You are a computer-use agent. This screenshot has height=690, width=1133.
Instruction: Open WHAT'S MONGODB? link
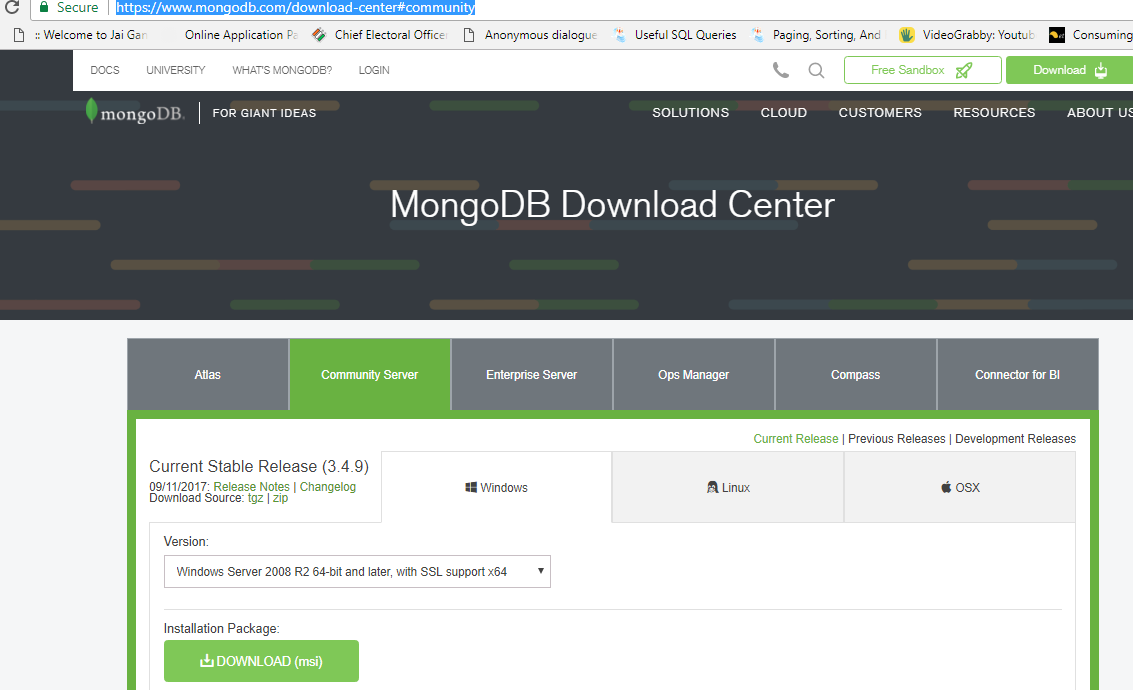pos(282,70)
